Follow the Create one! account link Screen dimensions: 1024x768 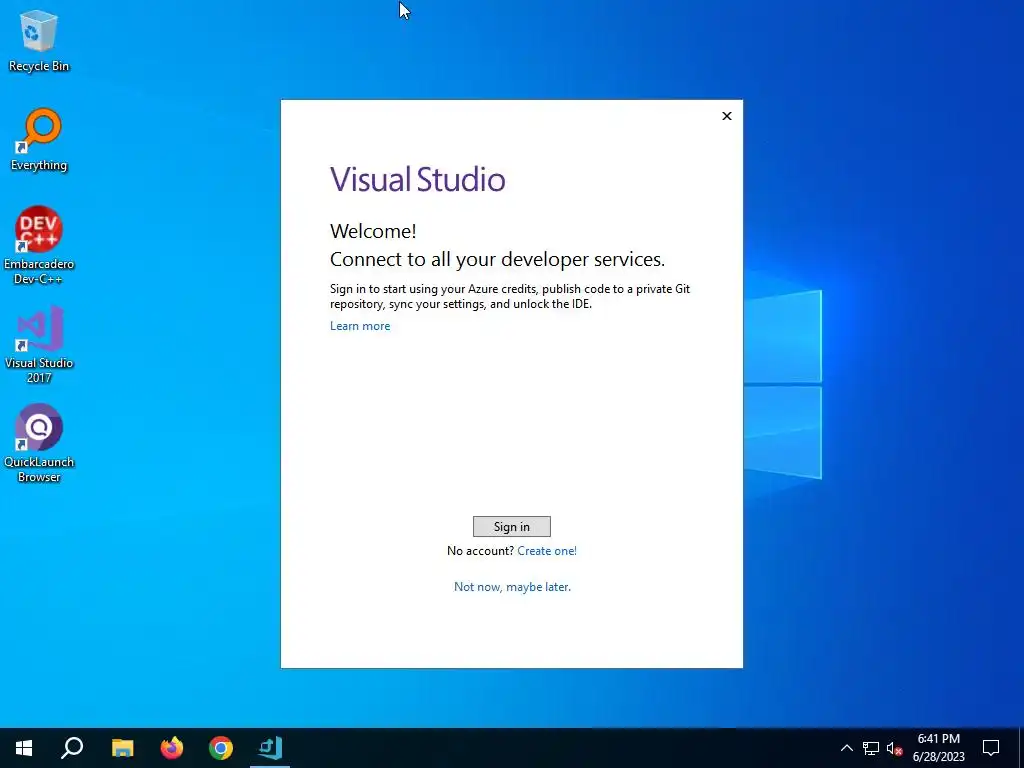pos(547,551)
